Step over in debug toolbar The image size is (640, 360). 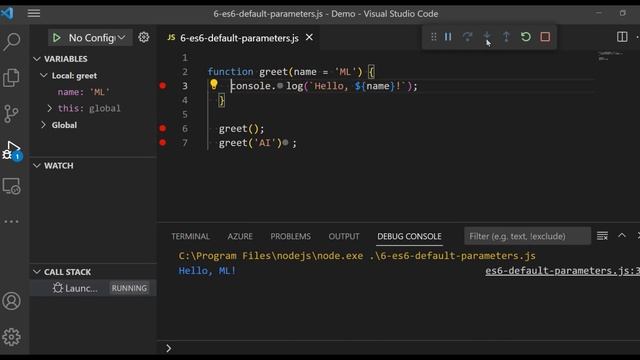[x=467, y=37]
